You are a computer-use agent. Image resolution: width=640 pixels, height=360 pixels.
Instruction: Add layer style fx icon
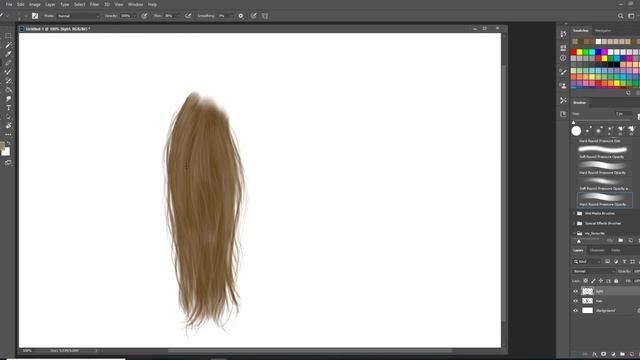pos(594,354)
